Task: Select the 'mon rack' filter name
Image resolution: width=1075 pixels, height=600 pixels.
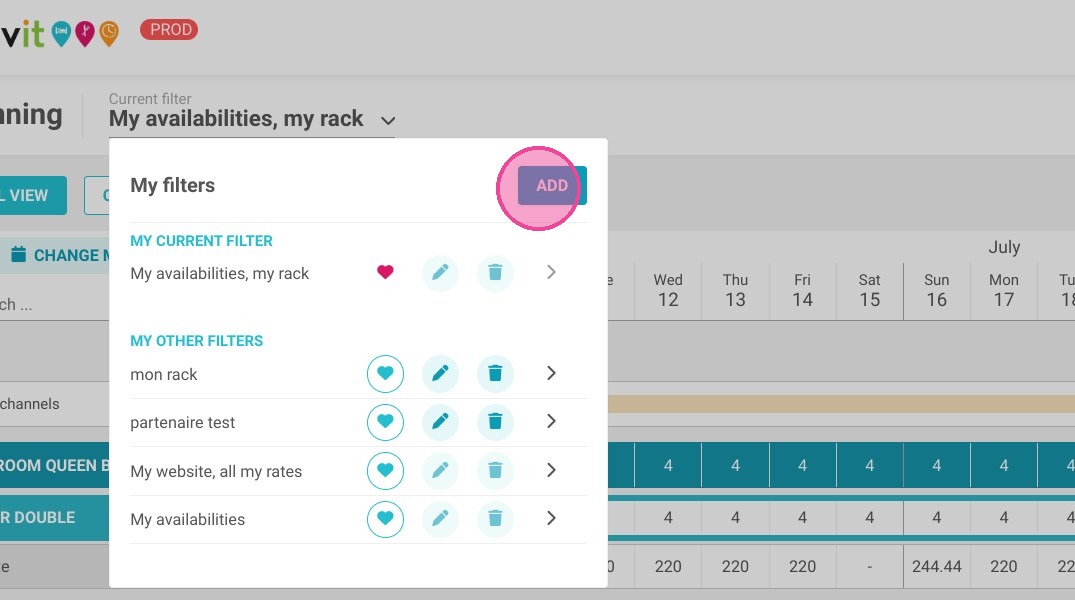Action: (x=164, y=374)
